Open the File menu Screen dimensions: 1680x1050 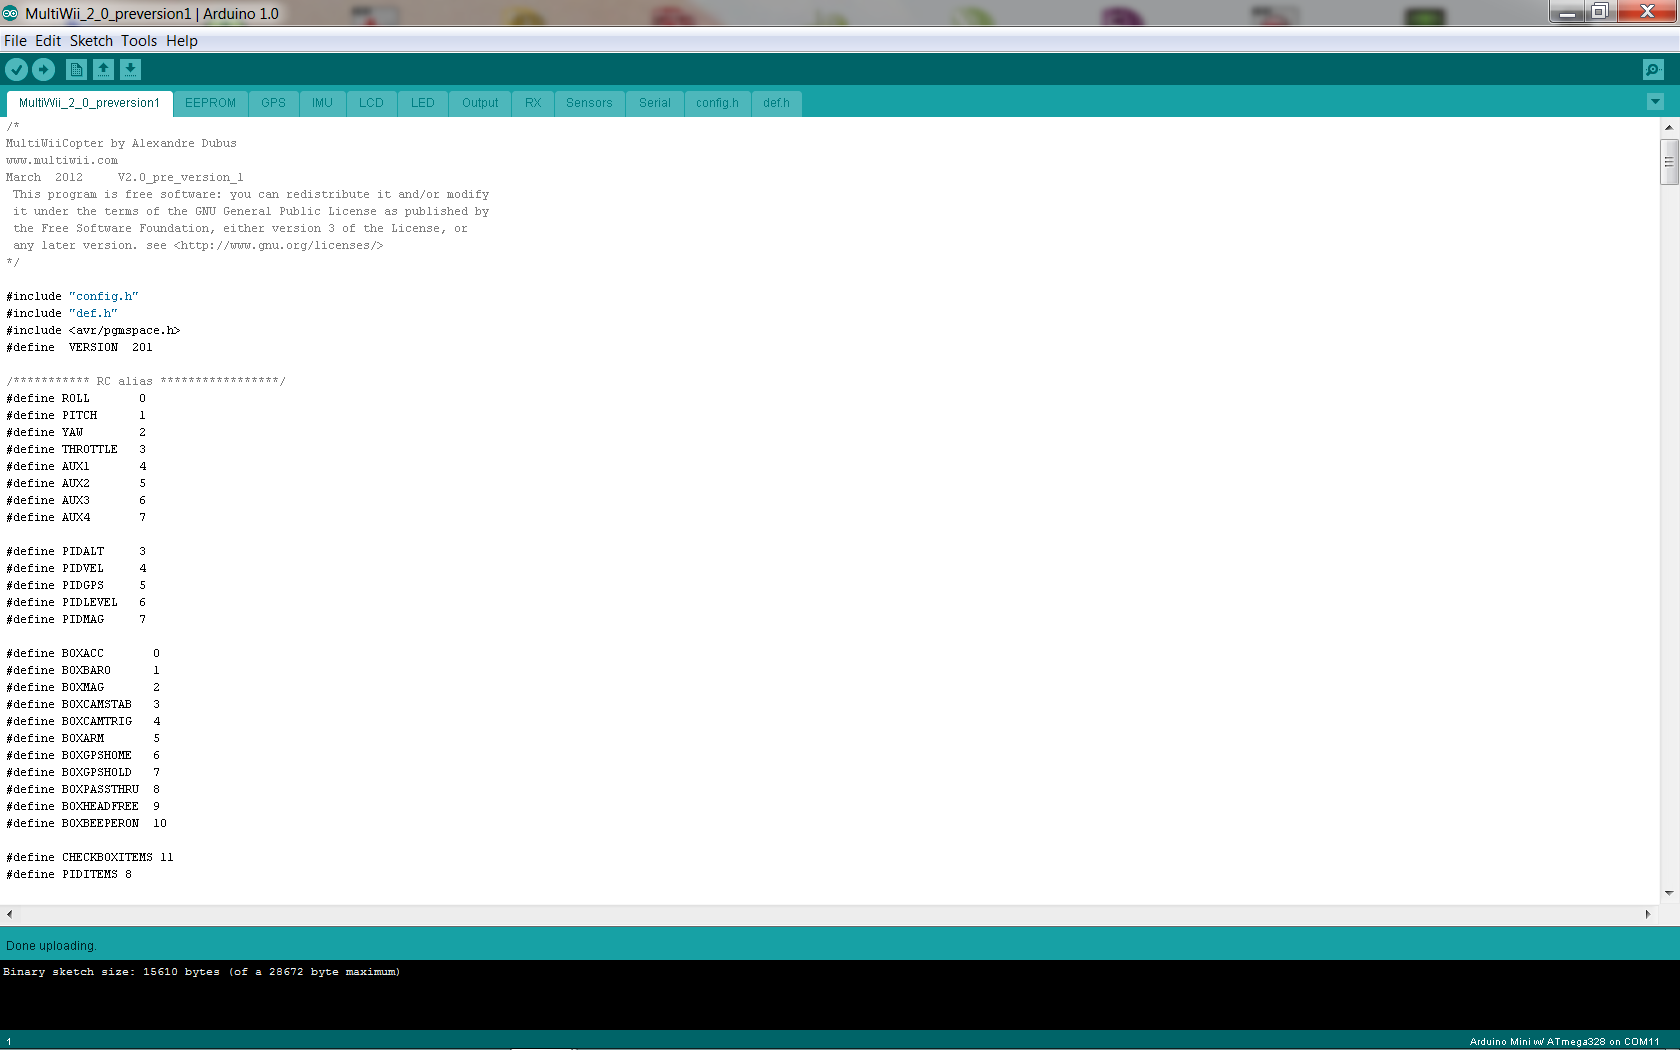[15, 41]
